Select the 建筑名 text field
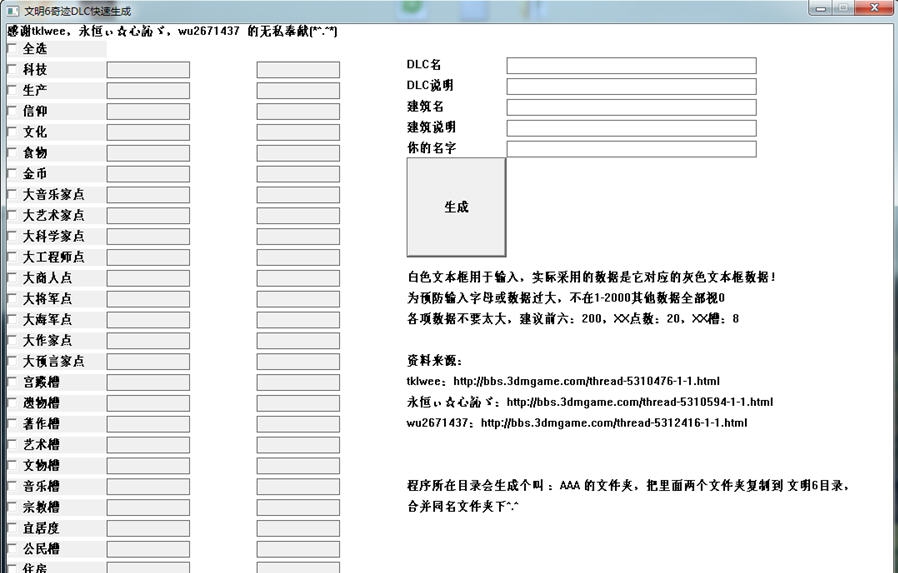 (x=631, y=107)
